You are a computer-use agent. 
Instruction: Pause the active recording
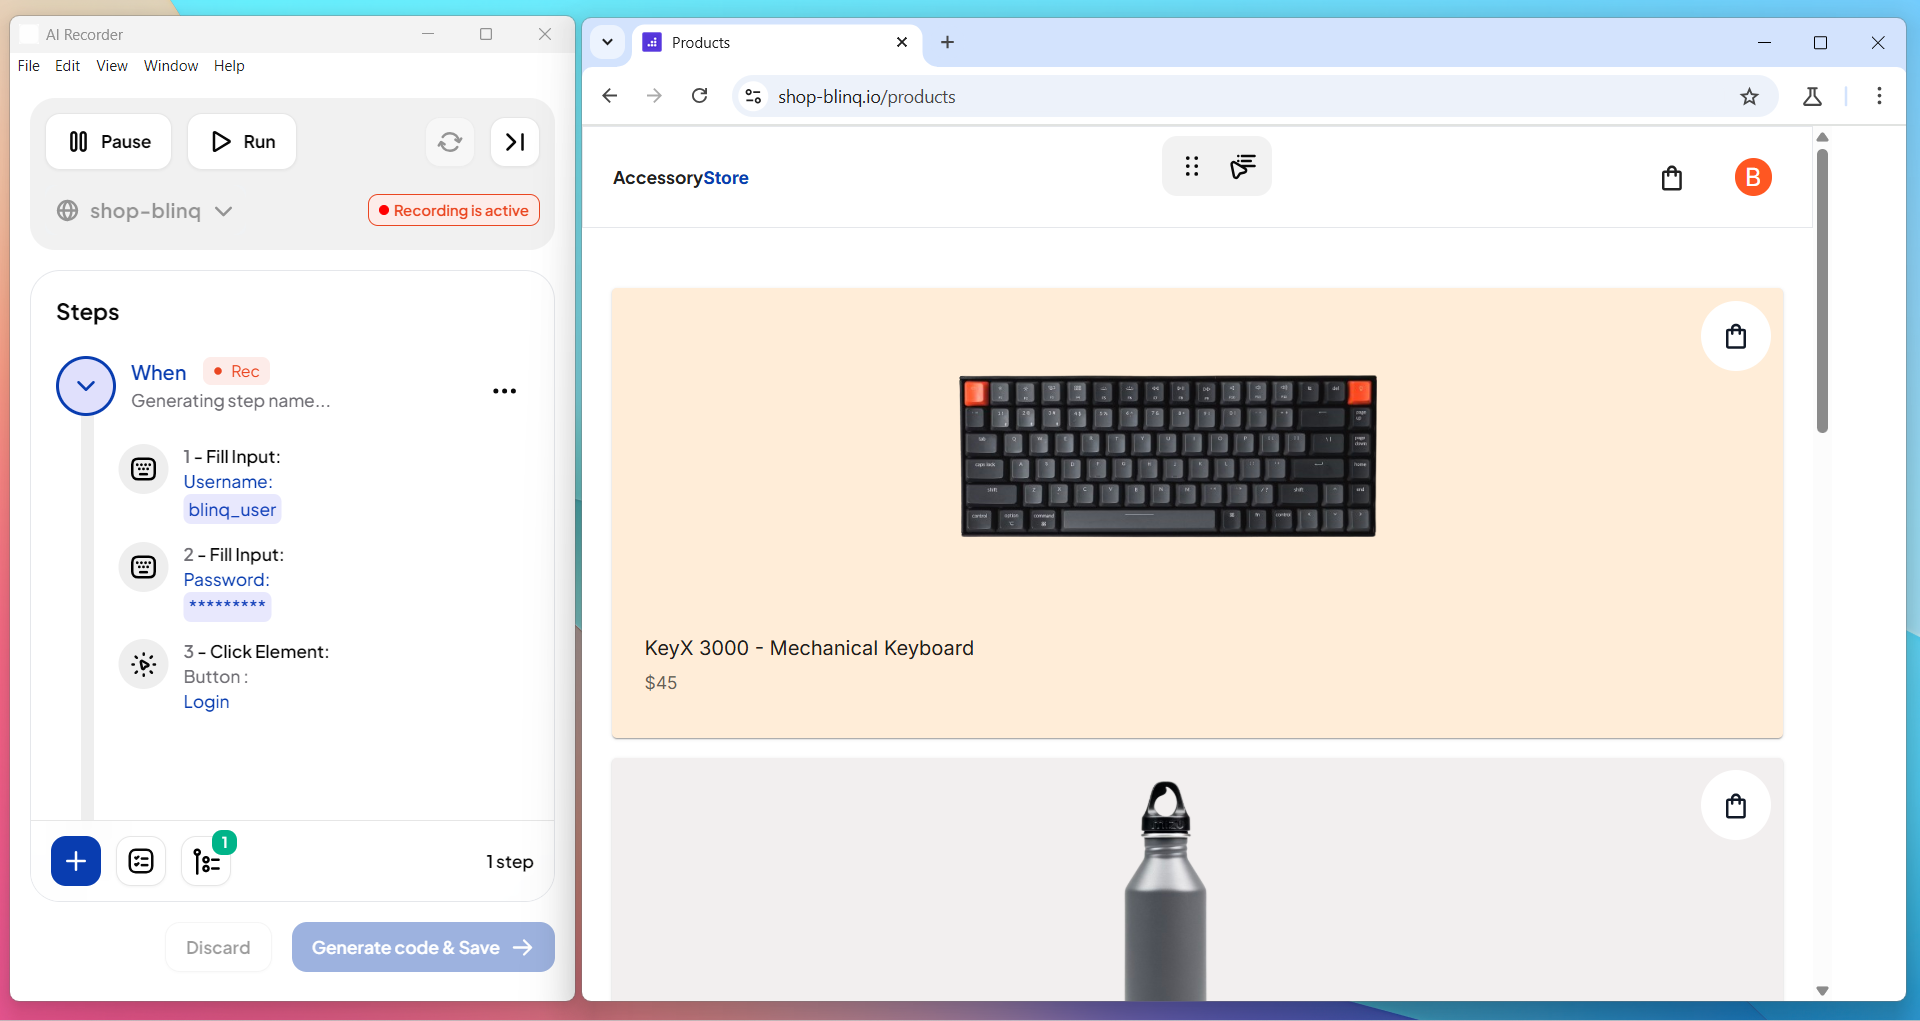109,142
